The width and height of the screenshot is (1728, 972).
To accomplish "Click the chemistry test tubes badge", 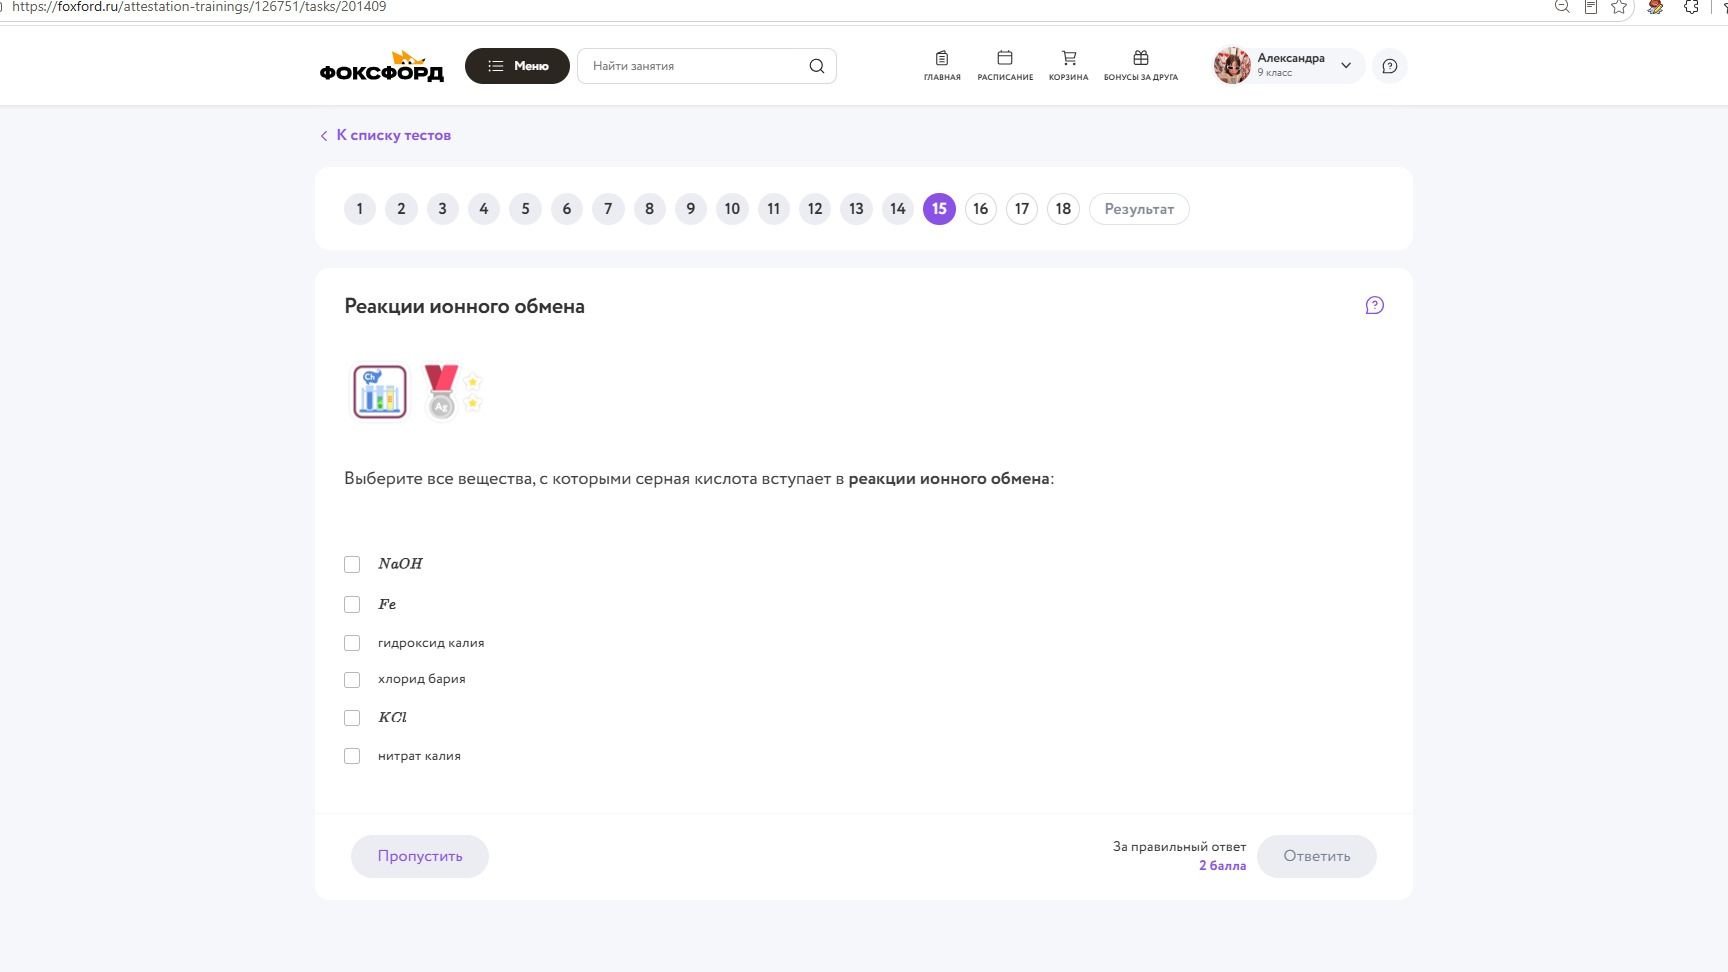I will coord(380,391).
